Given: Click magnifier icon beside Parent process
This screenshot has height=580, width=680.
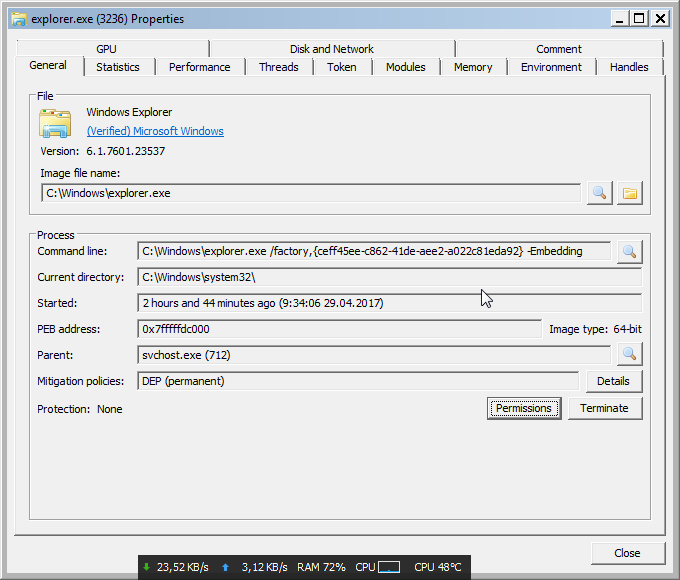Looking at the screenshot, I should [x=630, y=354].
